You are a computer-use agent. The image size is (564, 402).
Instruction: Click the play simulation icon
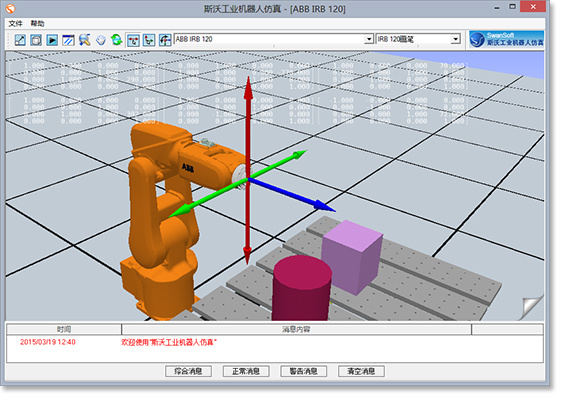[52, 40]
